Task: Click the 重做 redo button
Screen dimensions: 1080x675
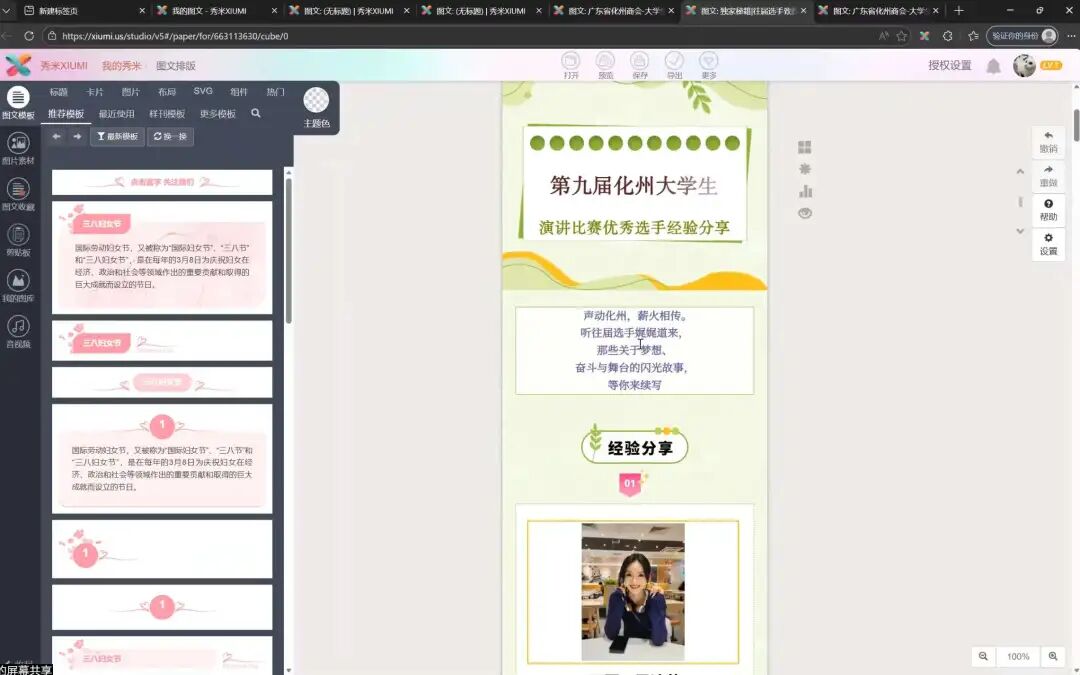Action: point(1048,176)
